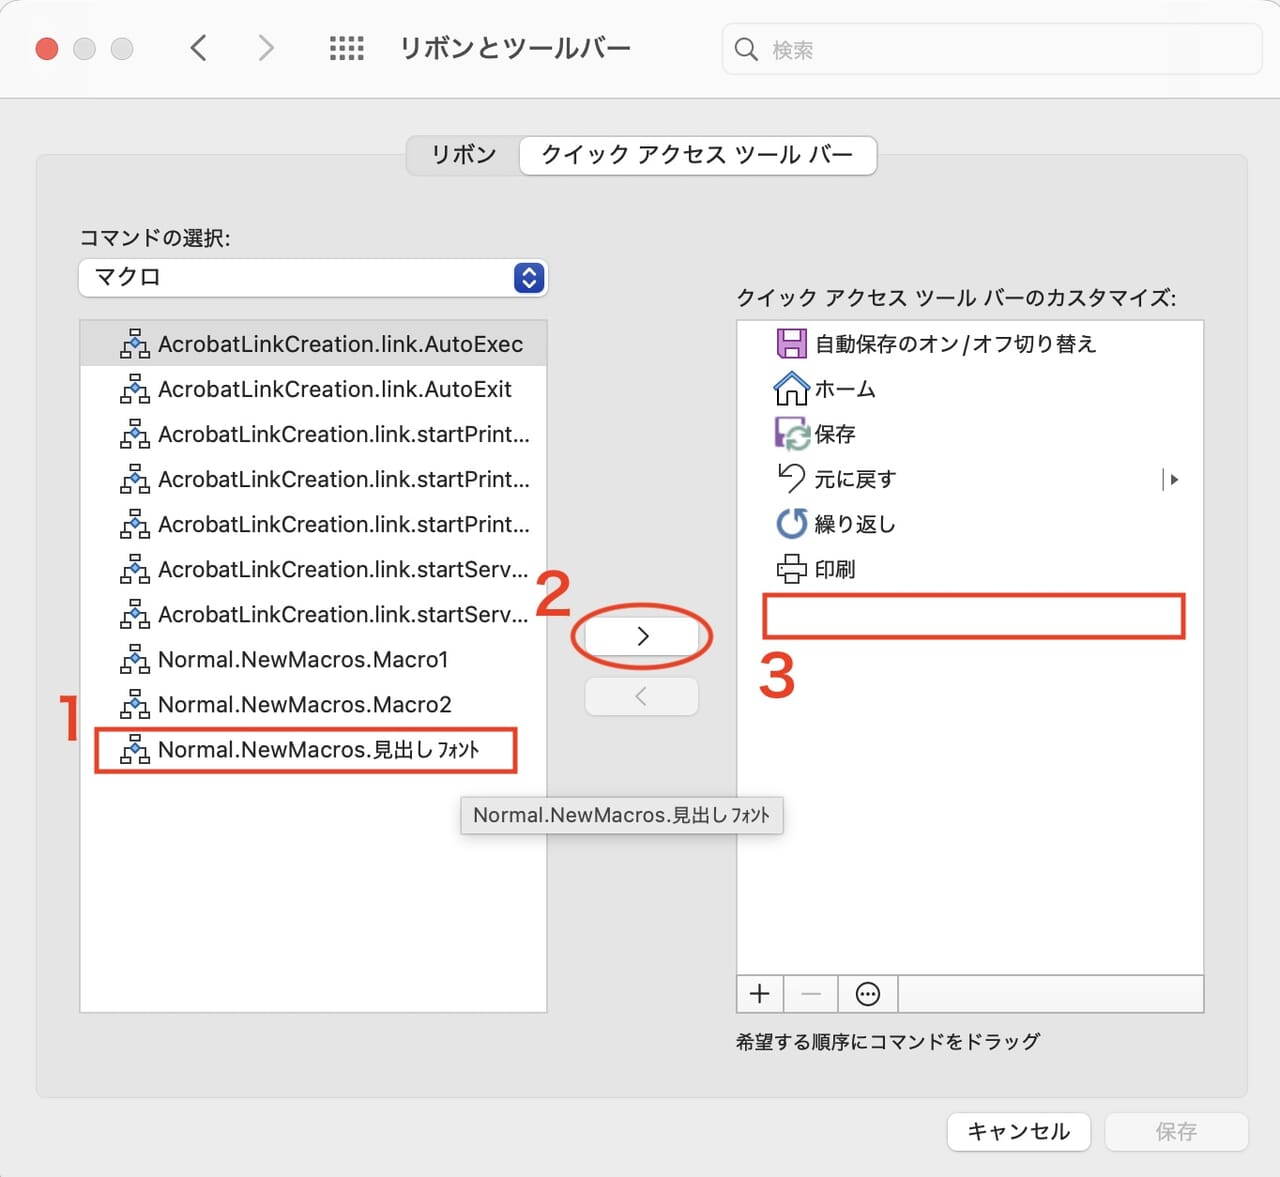Click macro icon beside Normal.NewMacros.Macro2
The width and height of the screenshot is (1280, 1177).
135,704
